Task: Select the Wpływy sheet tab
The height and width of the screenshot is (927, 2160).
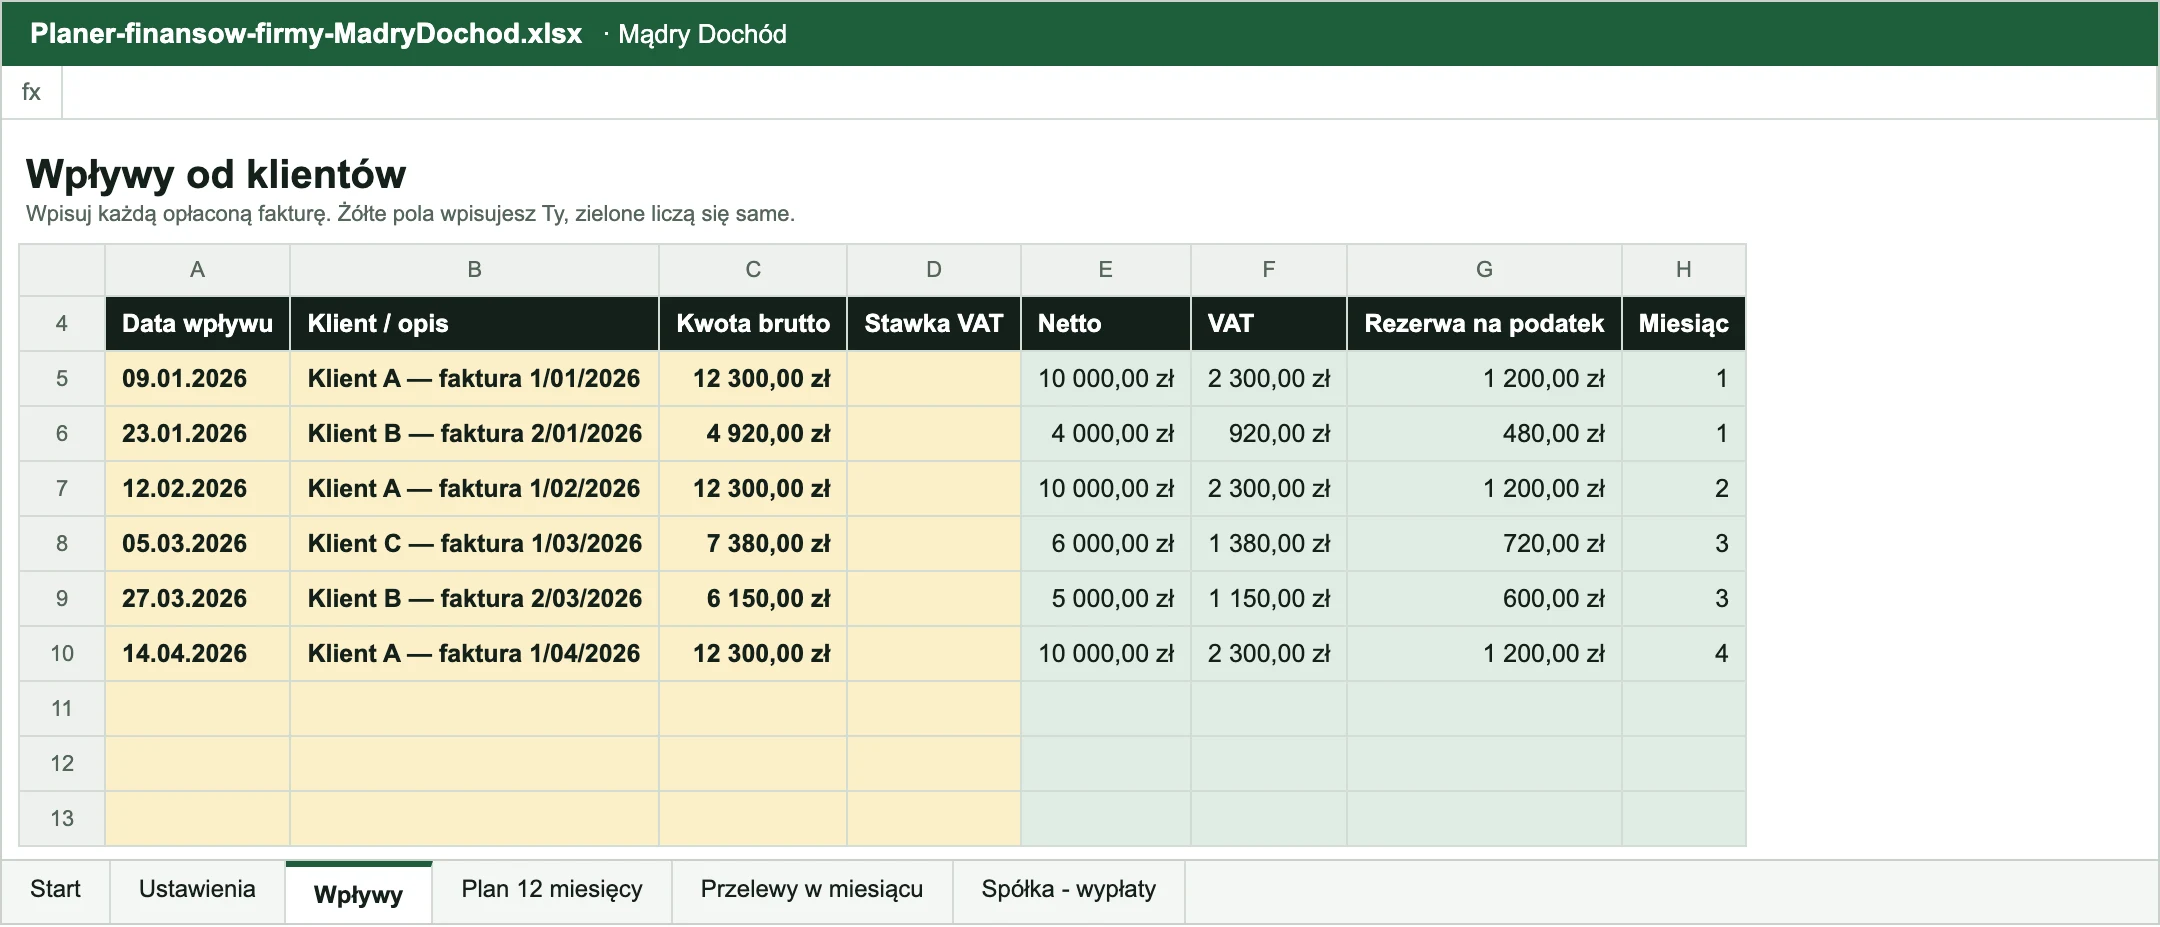Action: (358, 893)
